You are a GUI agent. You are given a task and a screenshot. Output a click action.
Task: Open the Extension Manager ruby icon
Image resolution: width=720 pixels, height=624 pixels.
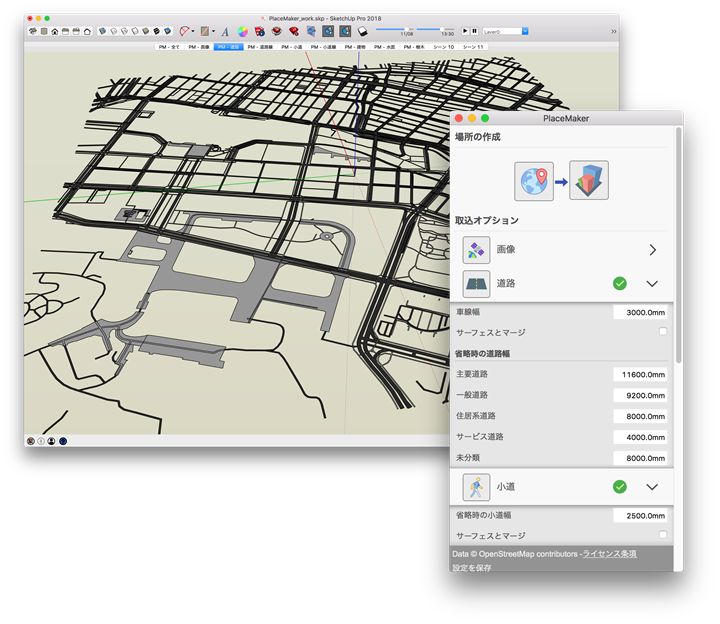[x=294, y=31]
